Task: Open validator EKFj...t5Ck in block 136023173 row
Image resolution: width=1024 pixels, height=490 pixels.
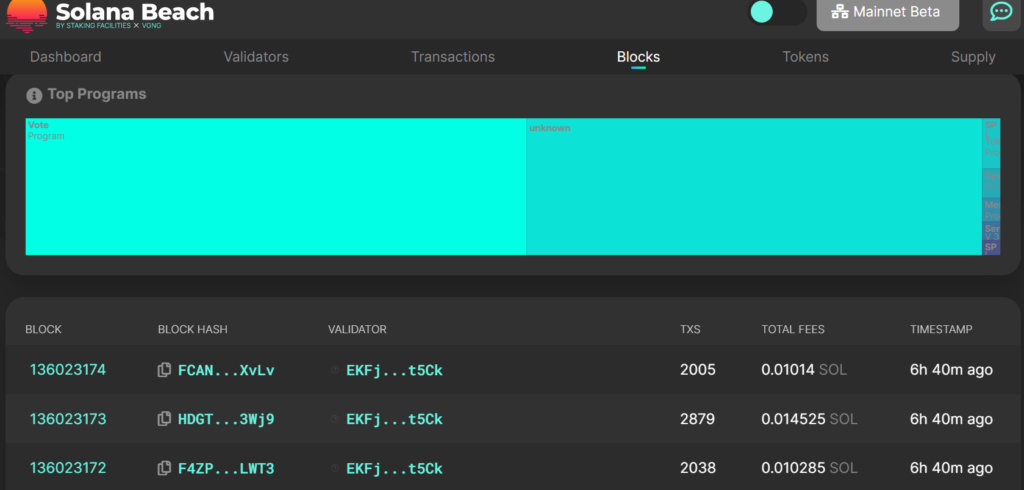Action: click(x=394, y=419)
